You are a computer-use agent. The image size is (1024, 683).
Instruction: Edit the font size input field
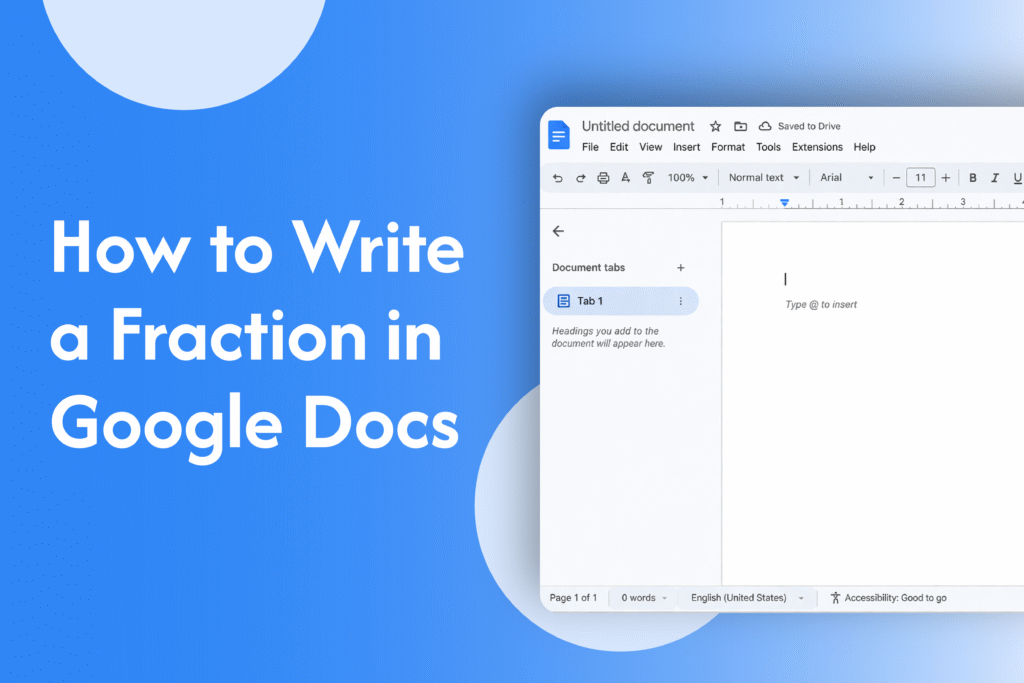(920, 177)
